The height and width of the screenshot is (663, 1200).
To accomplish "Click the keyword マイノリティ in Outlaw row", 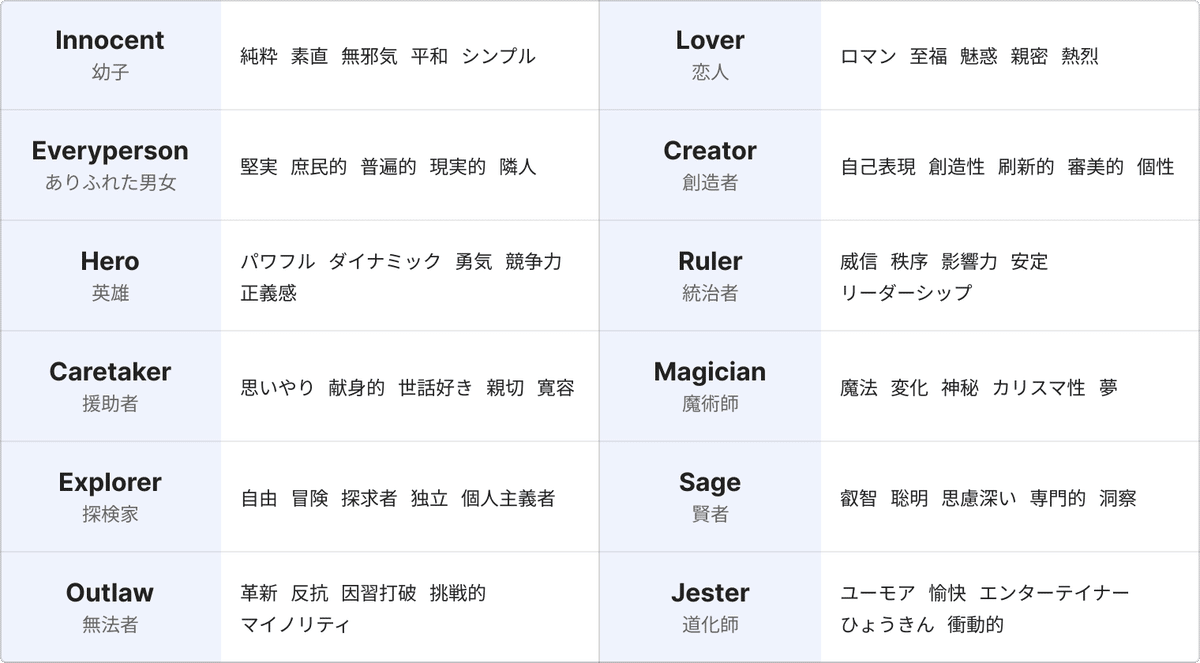I will 296,625.
